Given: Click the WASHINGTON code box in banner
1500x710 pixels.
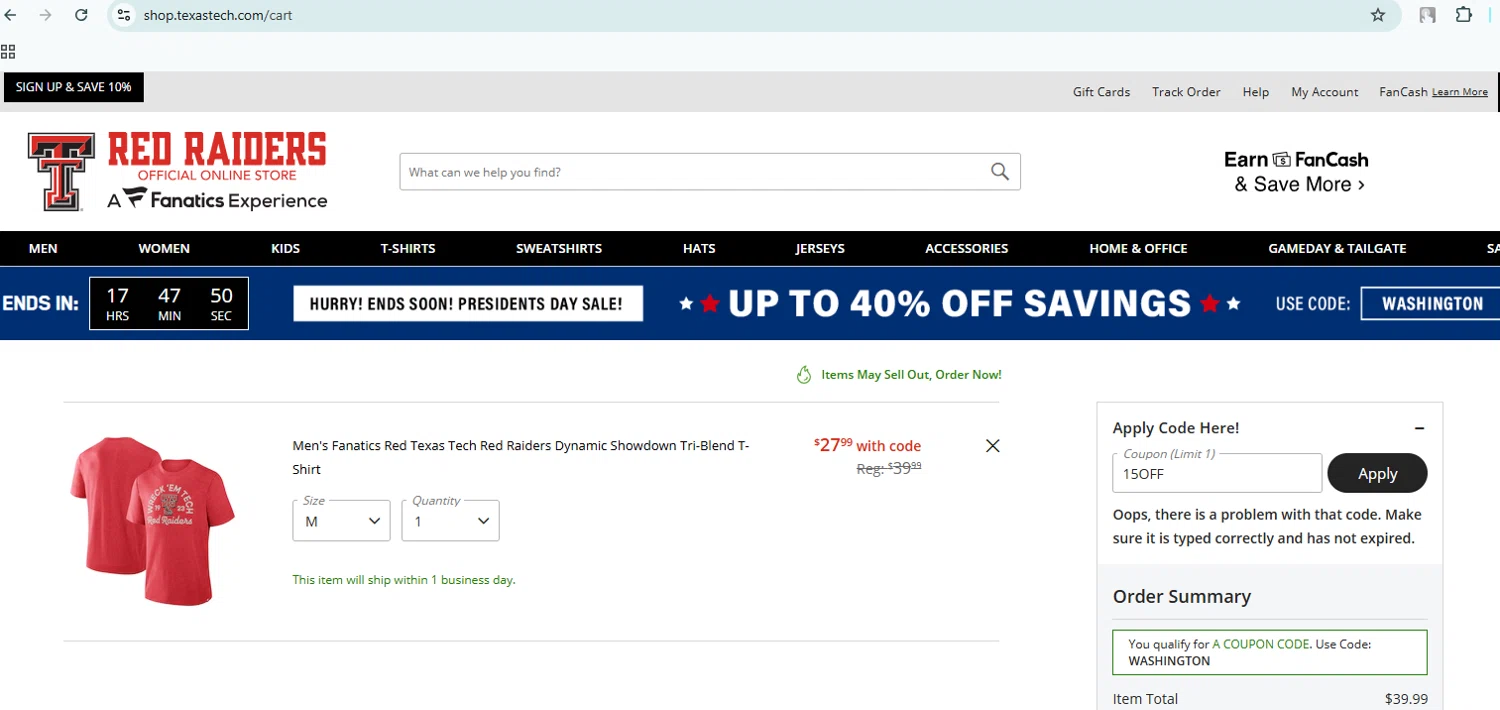Looking at the screenshot, I should [1431, 304].
